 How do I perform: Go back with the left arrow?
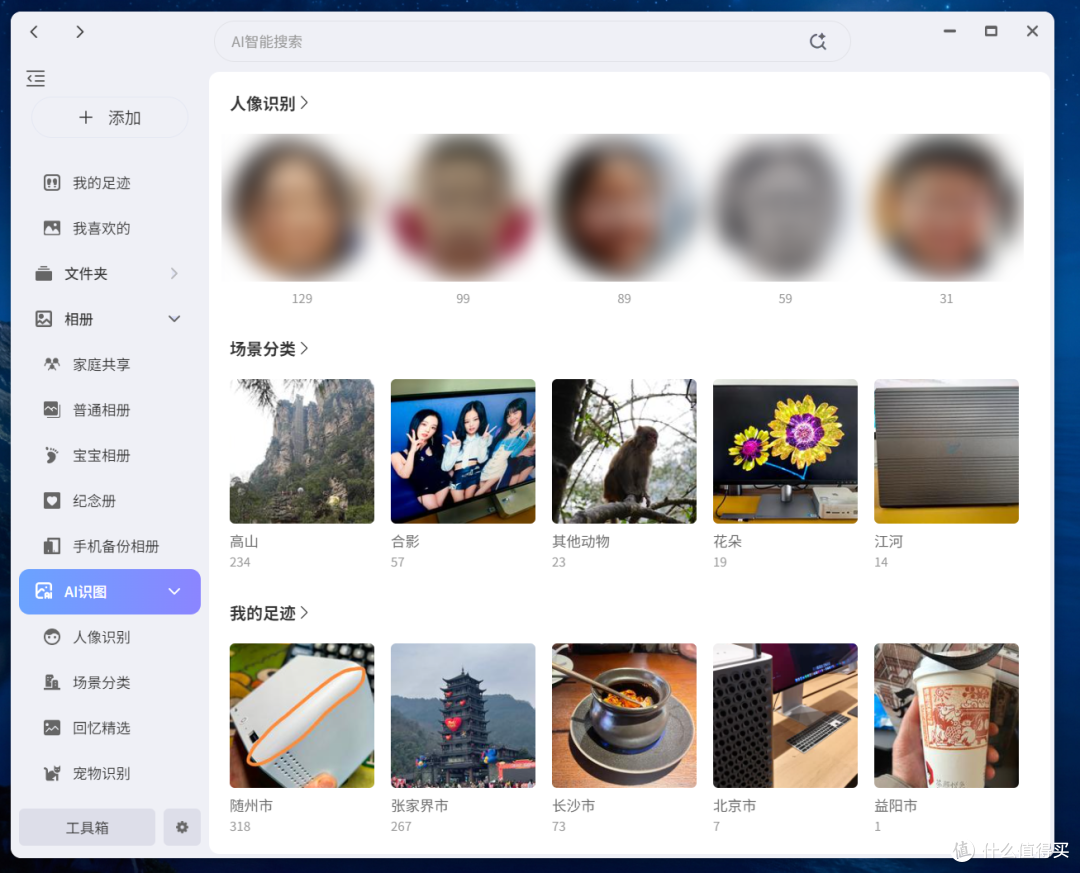point(34,32)
